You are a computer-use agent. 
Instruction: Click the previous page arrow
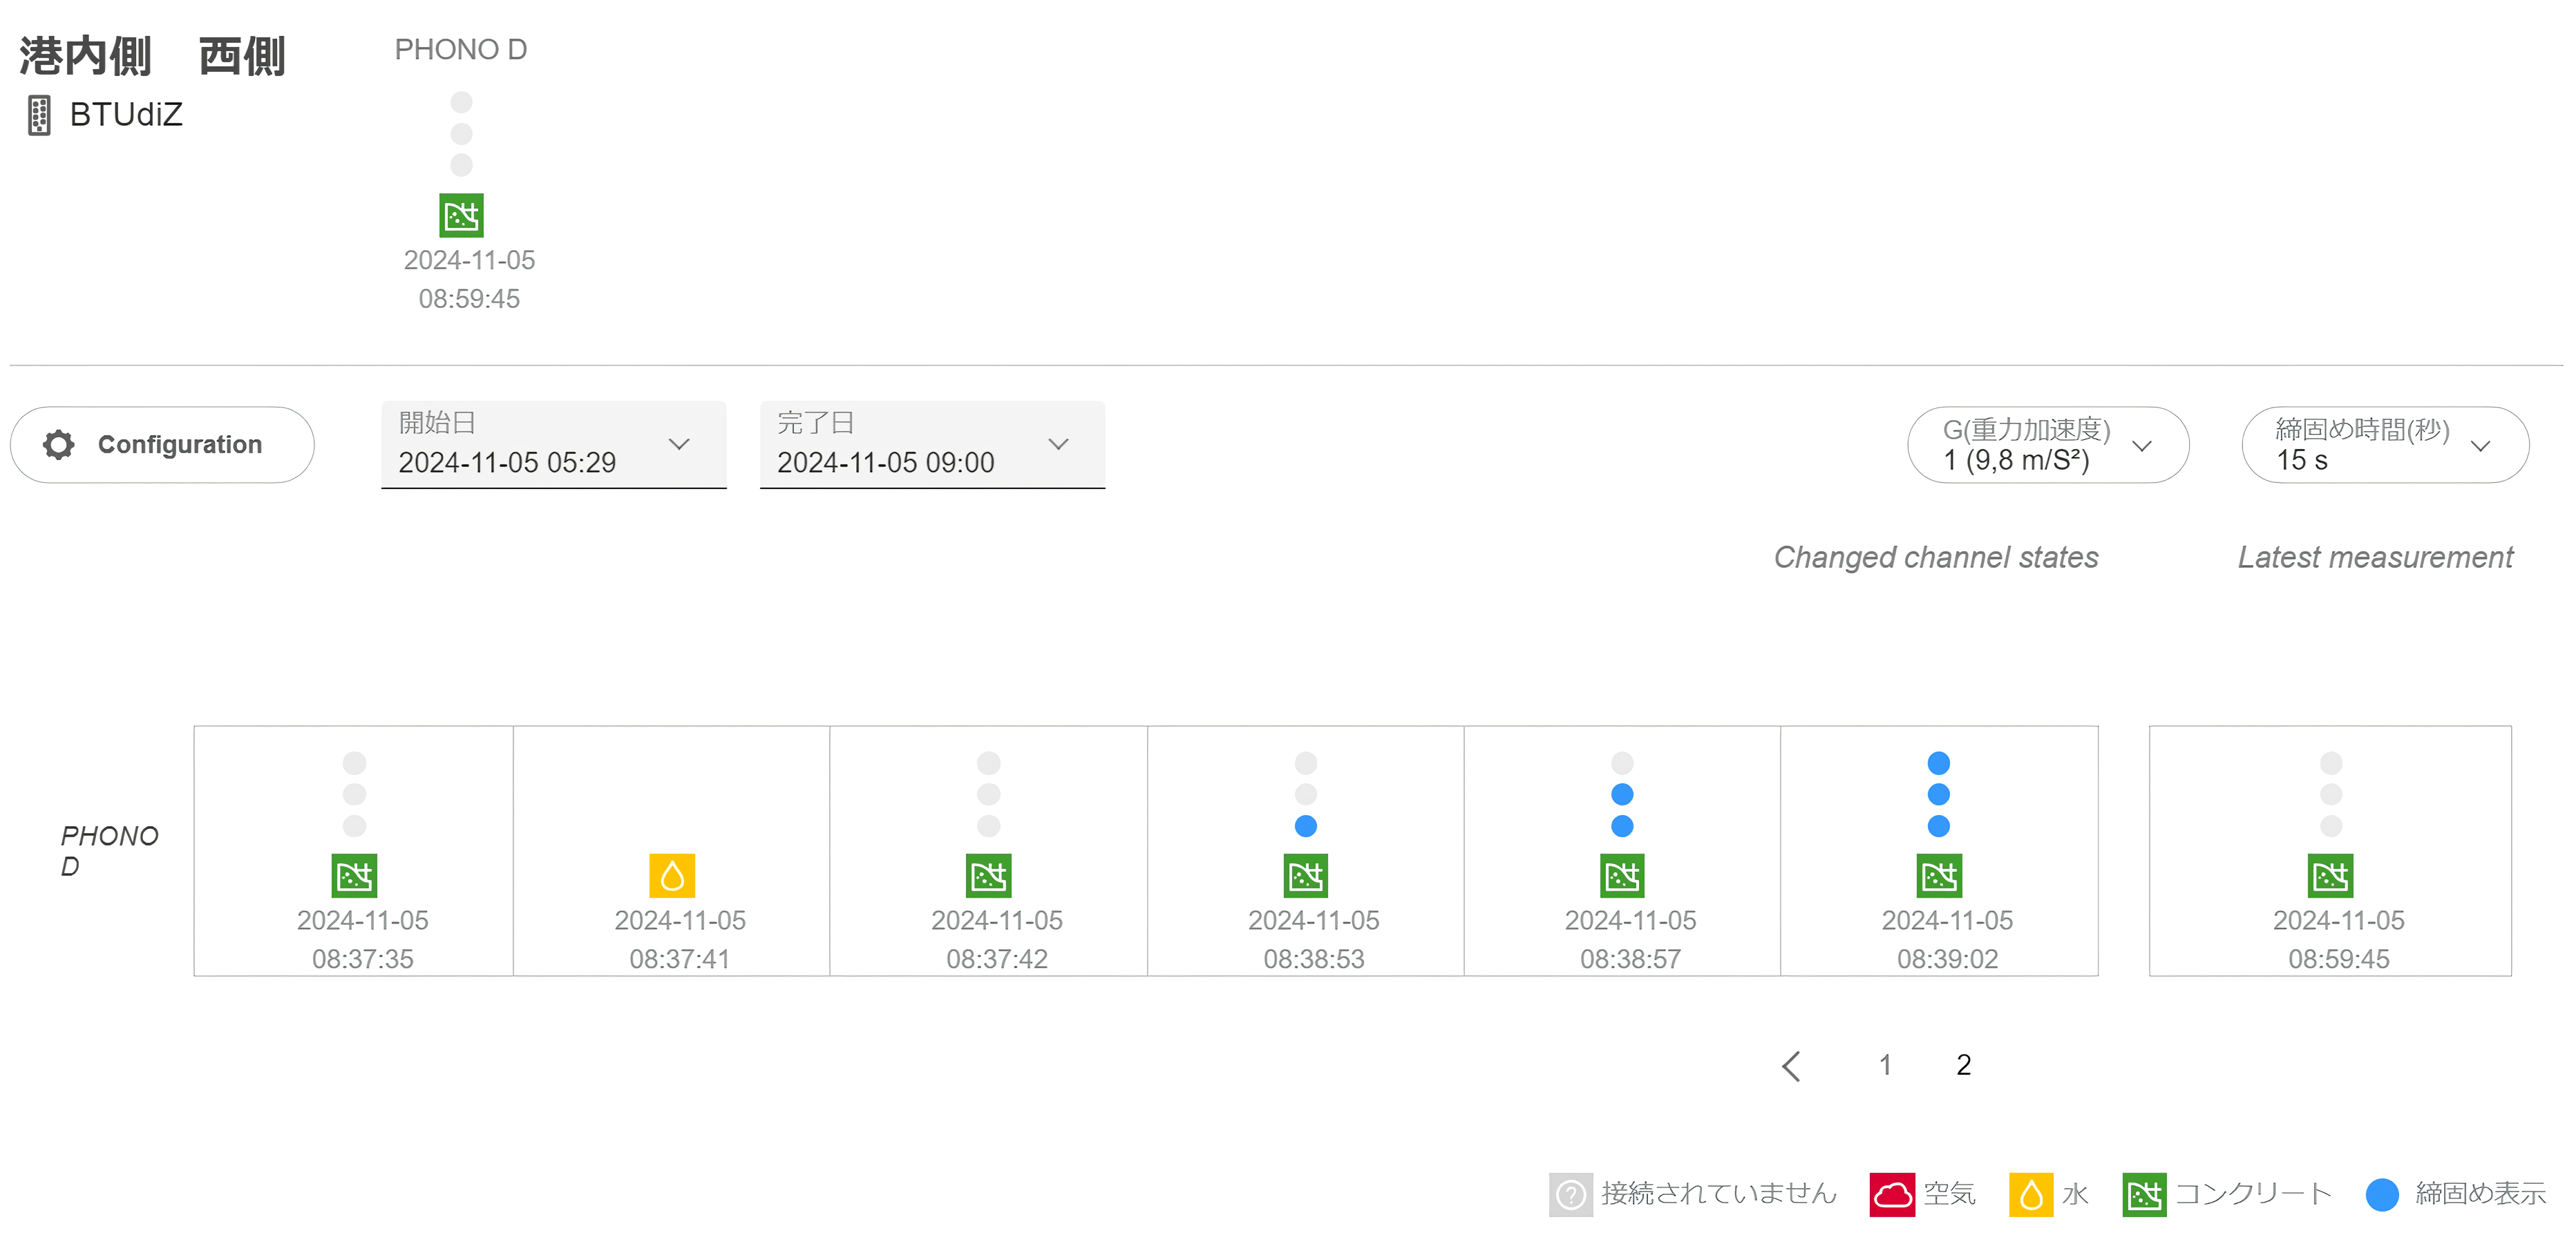[x=1791, y=1066]
